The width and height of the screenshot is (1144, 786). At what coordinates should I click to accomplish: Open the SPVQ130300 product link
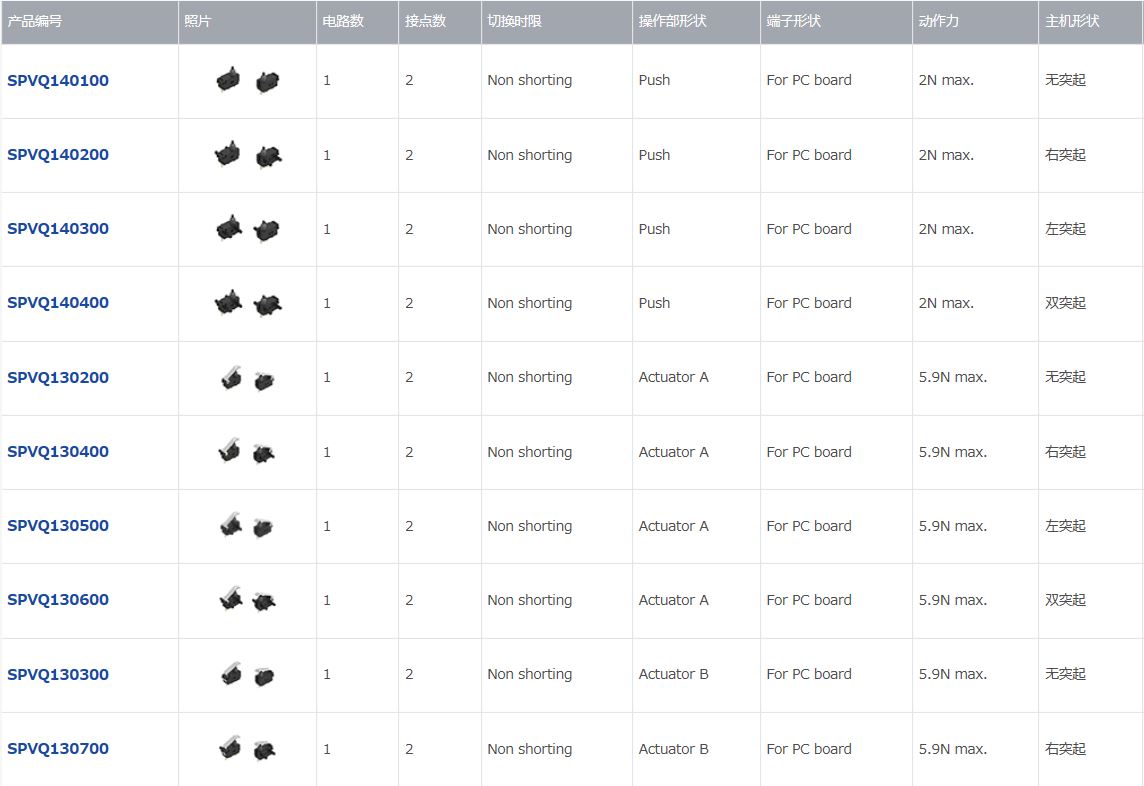click(58, 674)
